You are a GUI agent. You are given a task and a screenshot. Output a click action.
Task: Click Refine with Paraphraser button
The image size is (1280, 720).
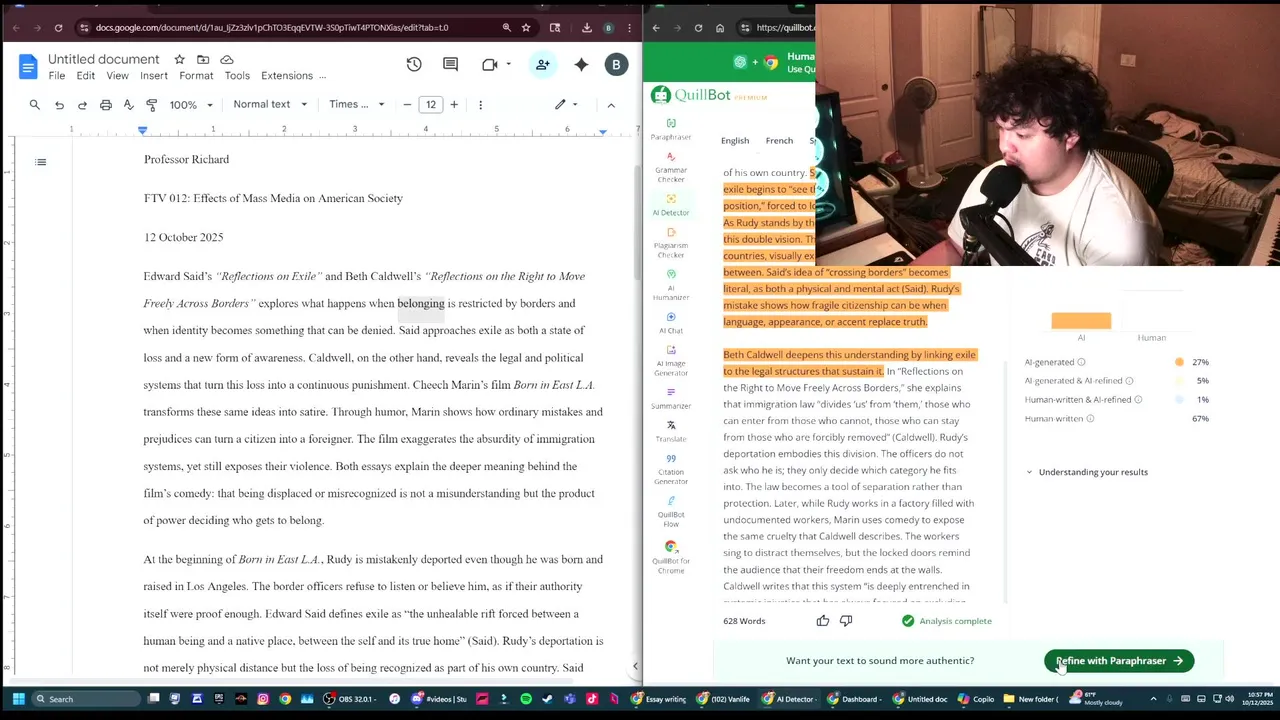click(x=1119, y=661)
